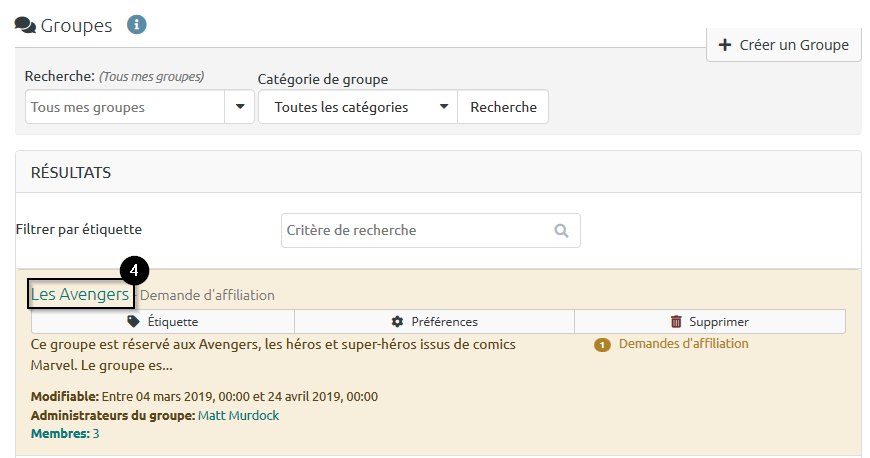This screenshot has height=458, width=870.
Task: Click the Critère de recherche field
Action: click(415, 231)
